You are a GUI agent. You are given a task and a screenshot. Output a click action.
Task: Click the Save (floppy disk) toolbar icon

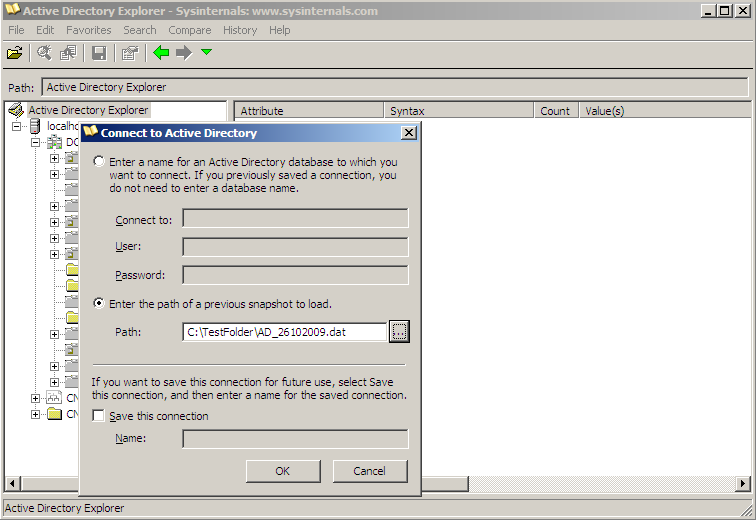(99, 53)
